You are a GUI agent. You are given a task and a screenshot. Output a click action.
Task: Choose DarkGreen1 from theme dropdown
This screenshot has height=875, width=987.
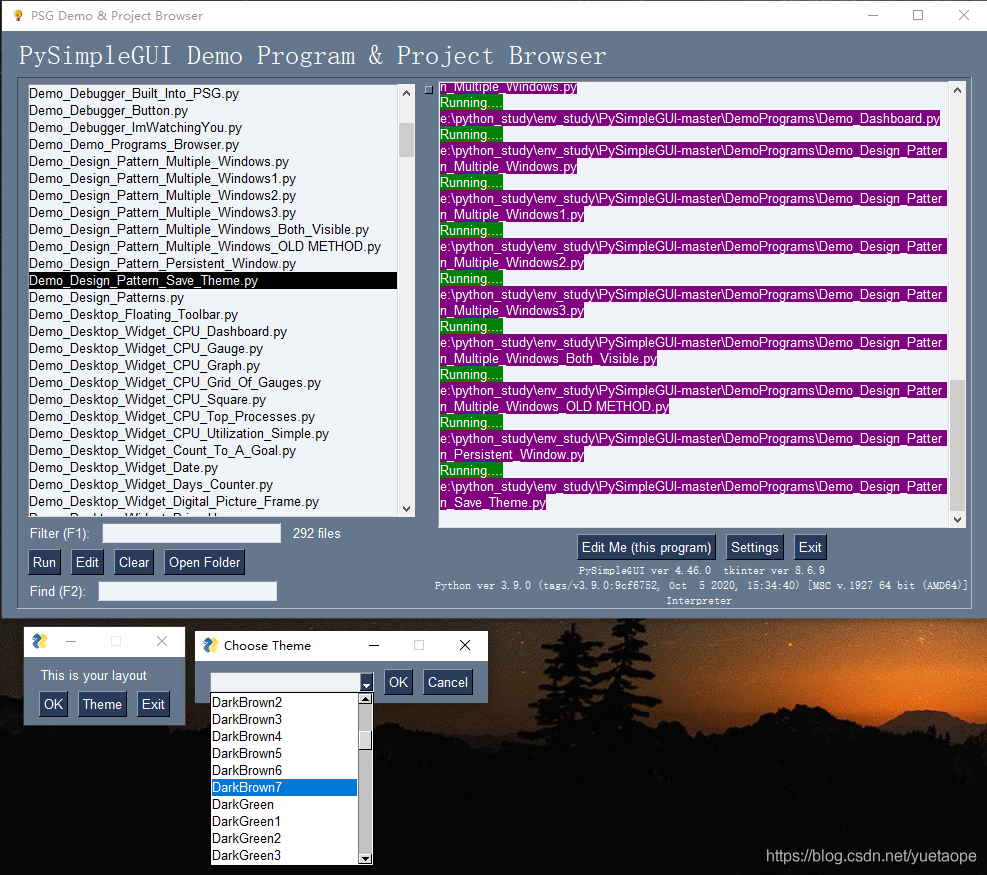tap(285, 821)
